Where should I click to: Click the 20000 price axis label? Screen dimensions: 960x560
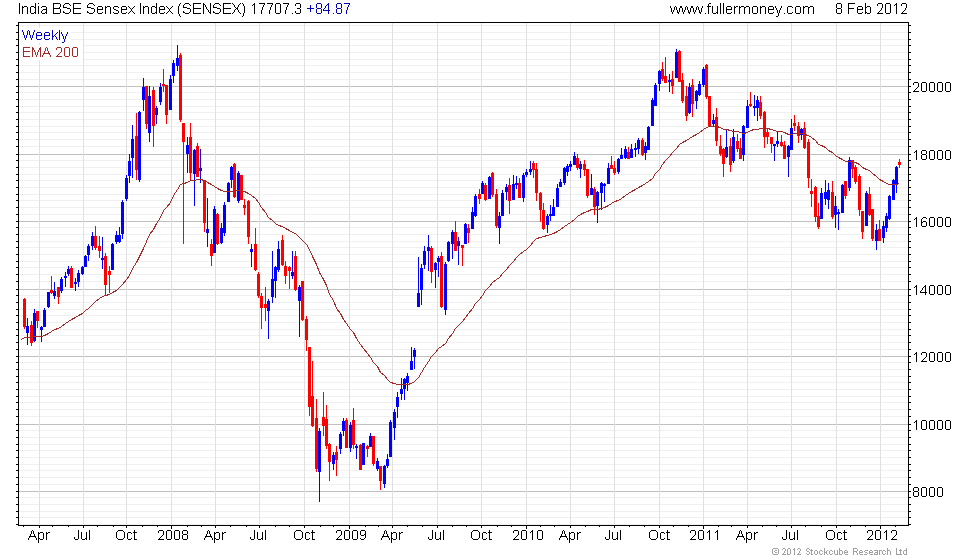(x=932, y=88)
